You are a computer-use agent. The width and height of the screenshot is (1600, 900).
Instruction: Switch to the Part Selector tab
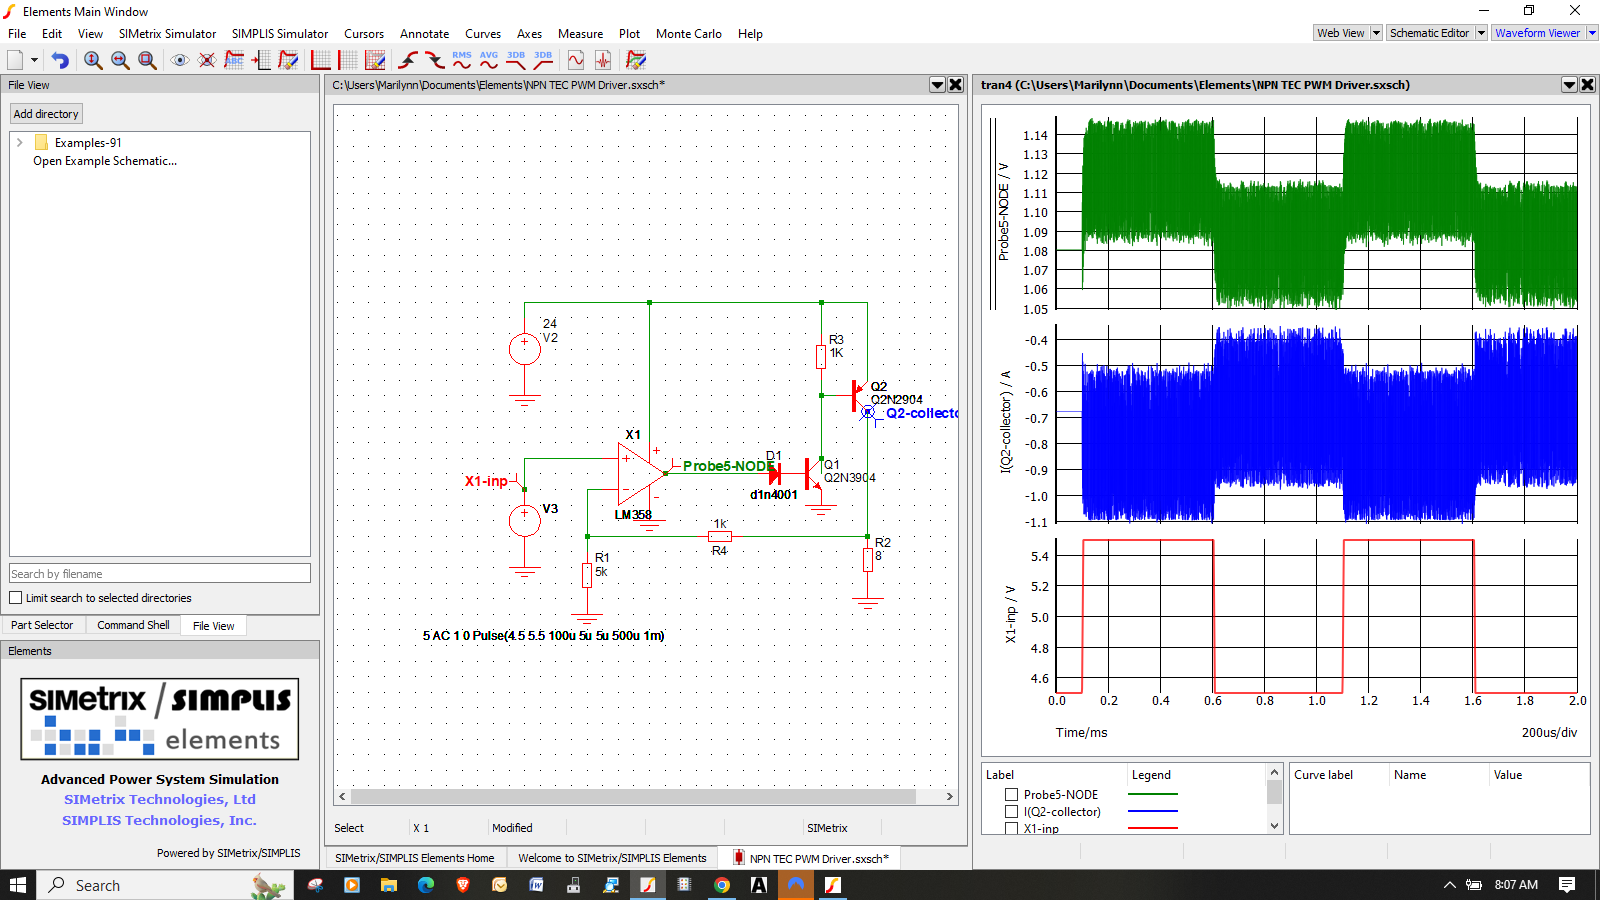42,625
